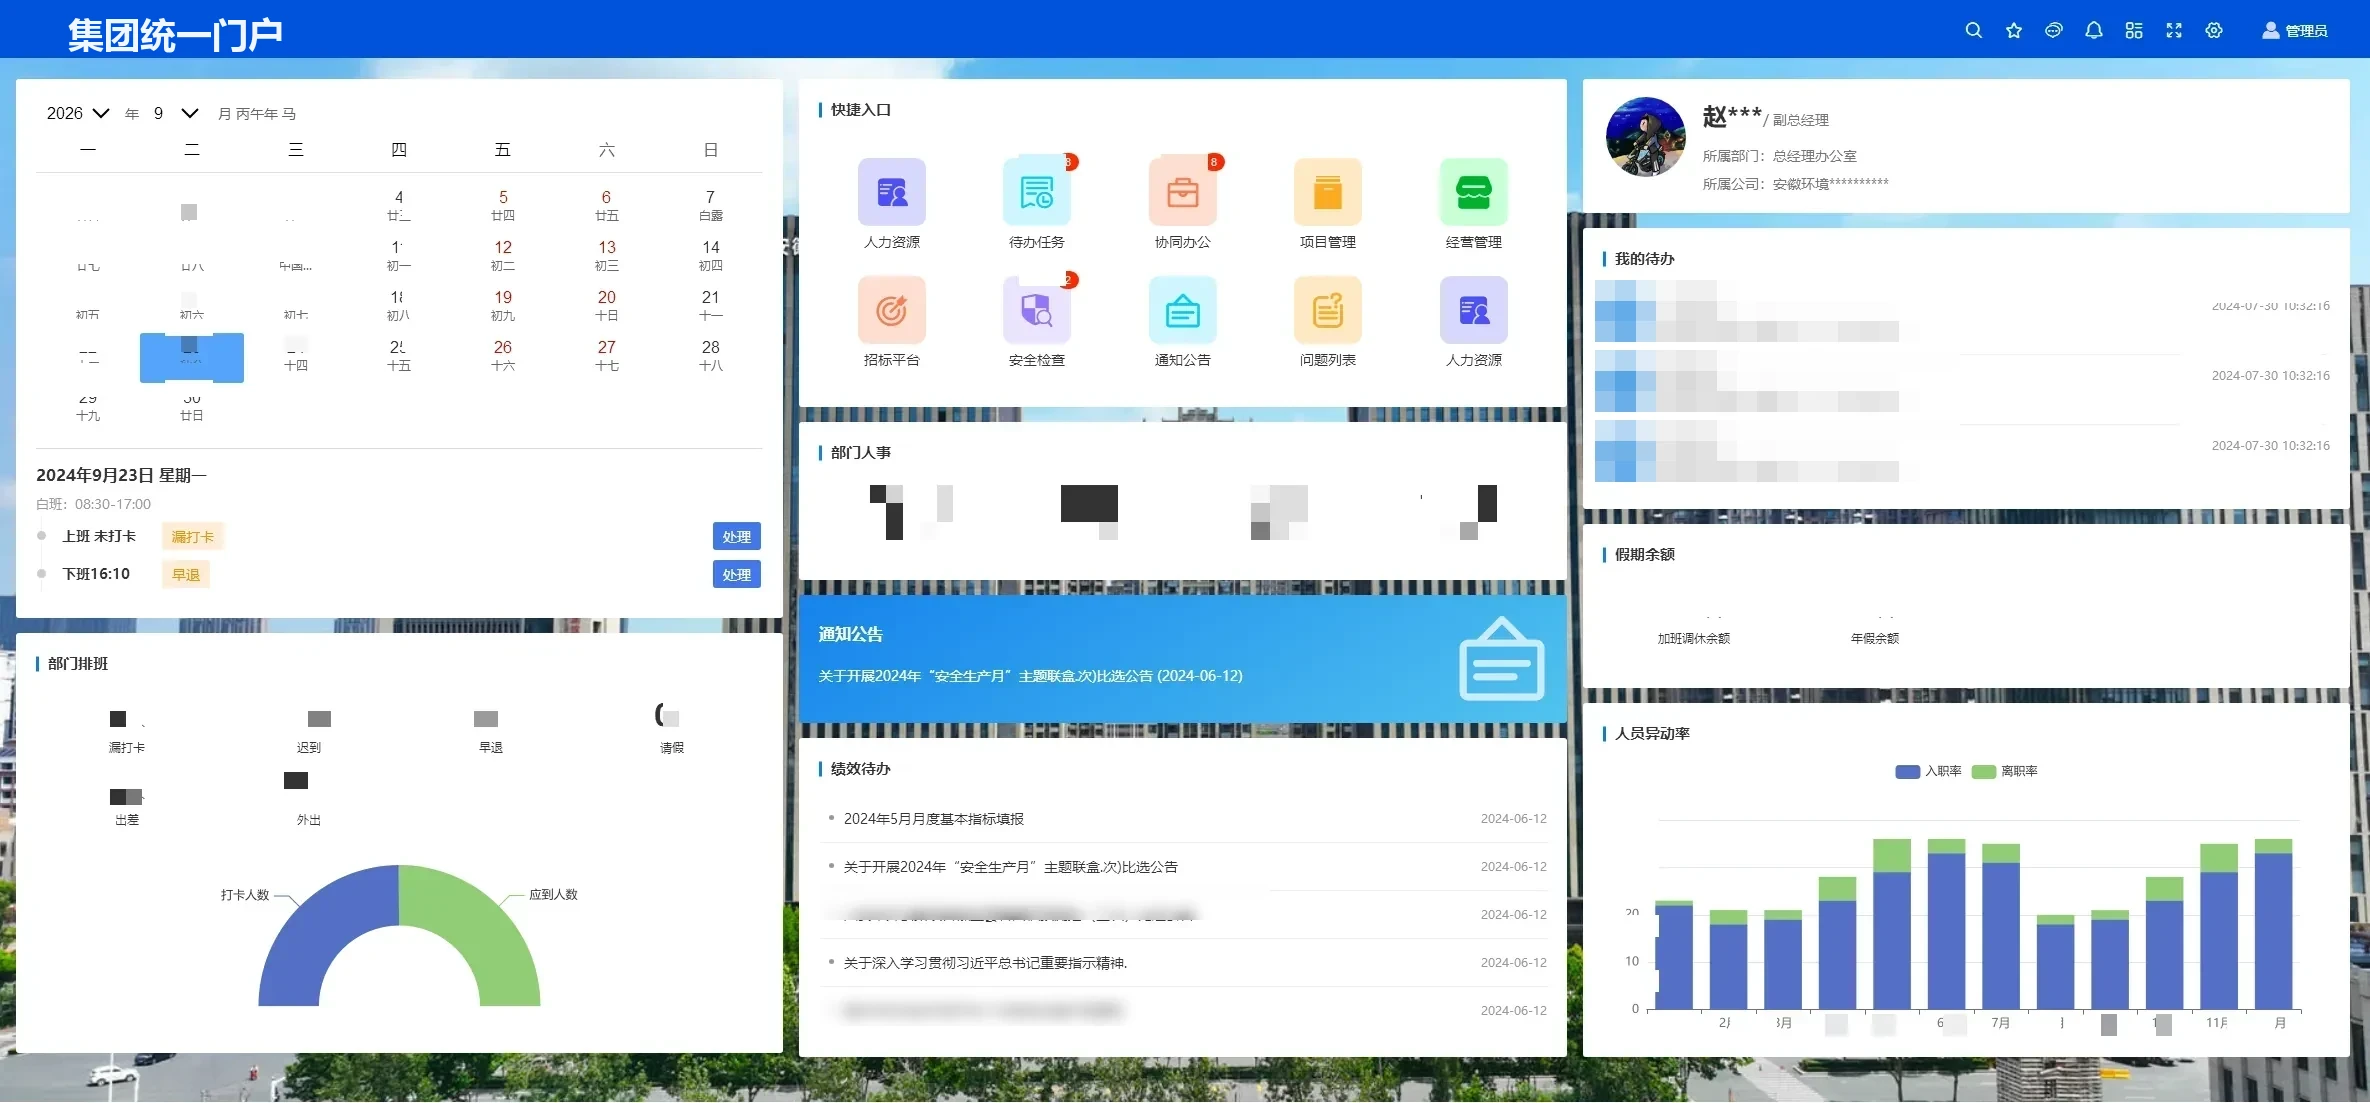Click the 2024年9月23日 星期一 date heading
Image resolution: width=2370 pixels, height=1103 pixels.
(x=121, y=475)
